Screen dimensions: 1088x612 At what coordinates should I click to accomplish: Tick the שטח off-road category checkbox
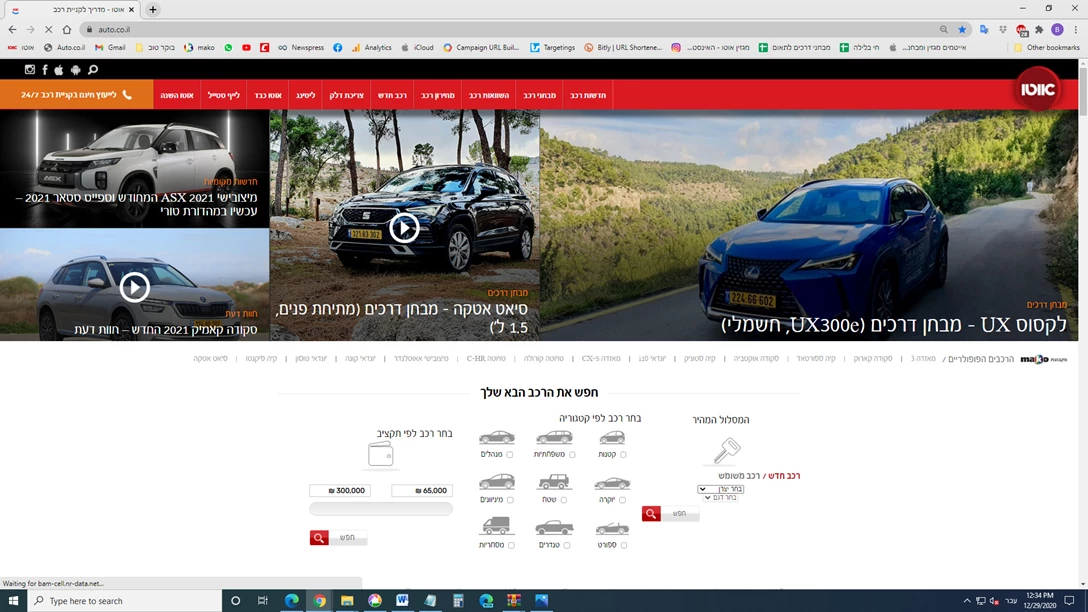pyautogui.click(x=564, y=500)
